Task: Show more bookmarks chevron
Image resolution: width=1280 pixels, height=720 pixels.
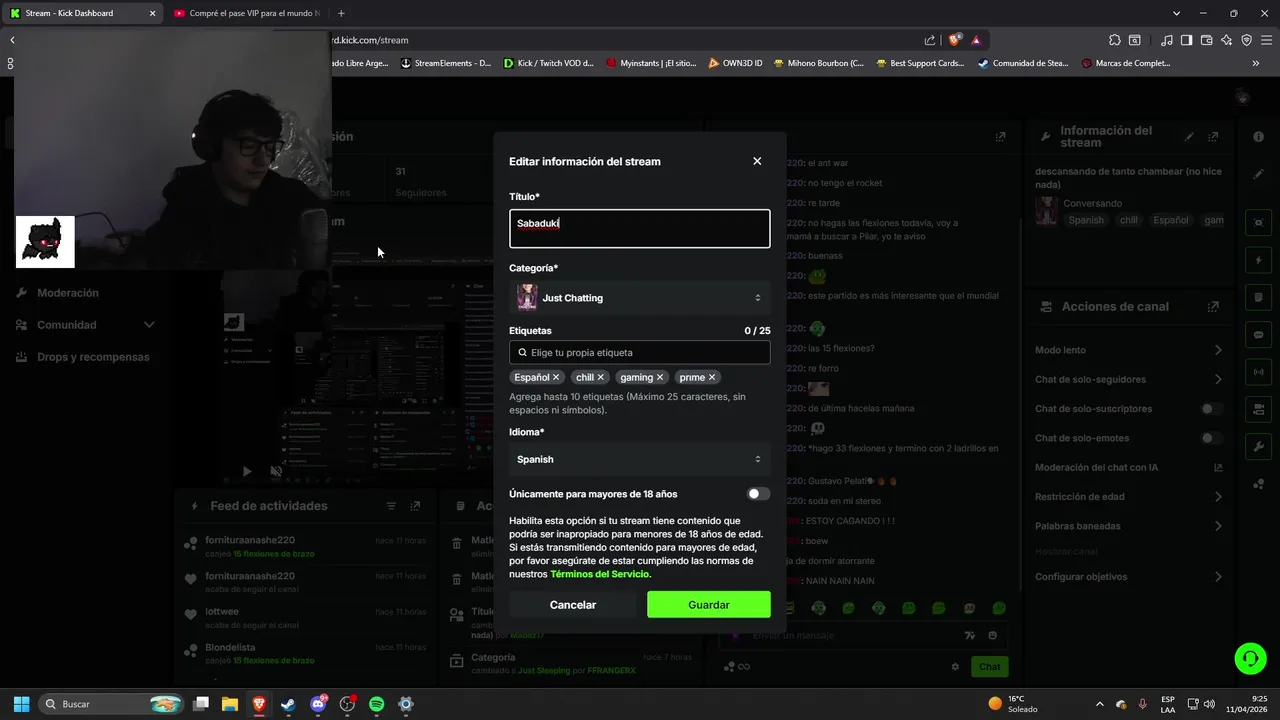Action: pyautogui.click(x=1256, y=63)
